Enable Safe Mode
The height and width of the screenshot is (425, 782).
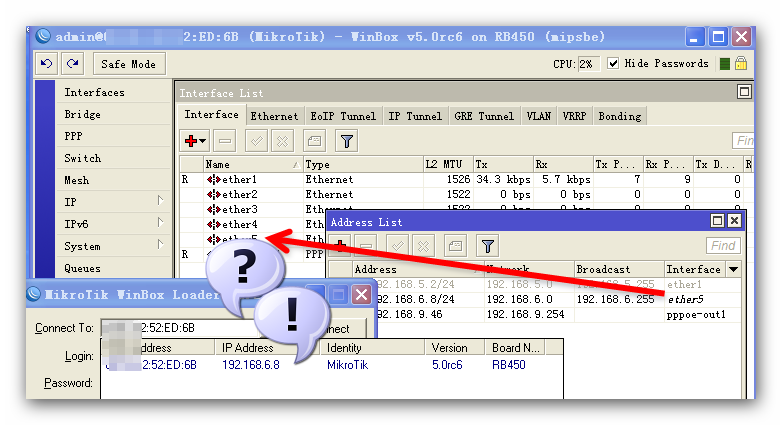point(129,64)
